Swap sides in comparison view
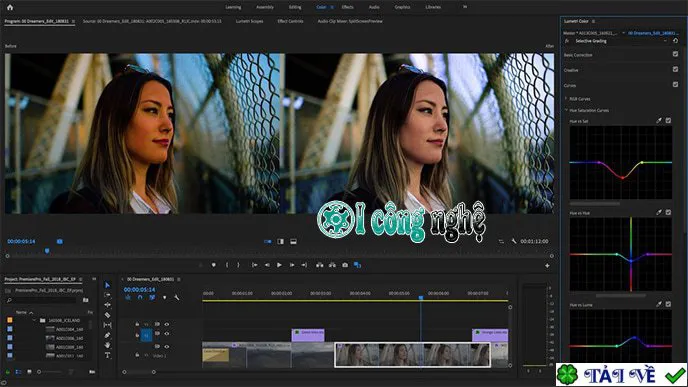The height and width of the screenshot is (387, 688). coord(501,242)
